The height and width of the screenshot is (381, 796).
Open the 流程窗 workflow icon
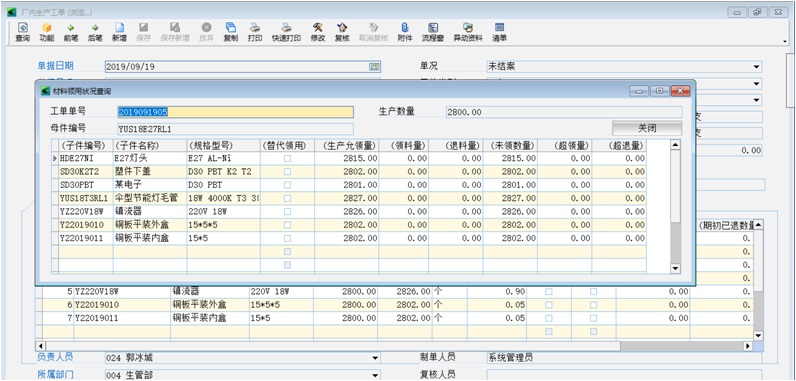pyautogui.click(x=433, y=32)
